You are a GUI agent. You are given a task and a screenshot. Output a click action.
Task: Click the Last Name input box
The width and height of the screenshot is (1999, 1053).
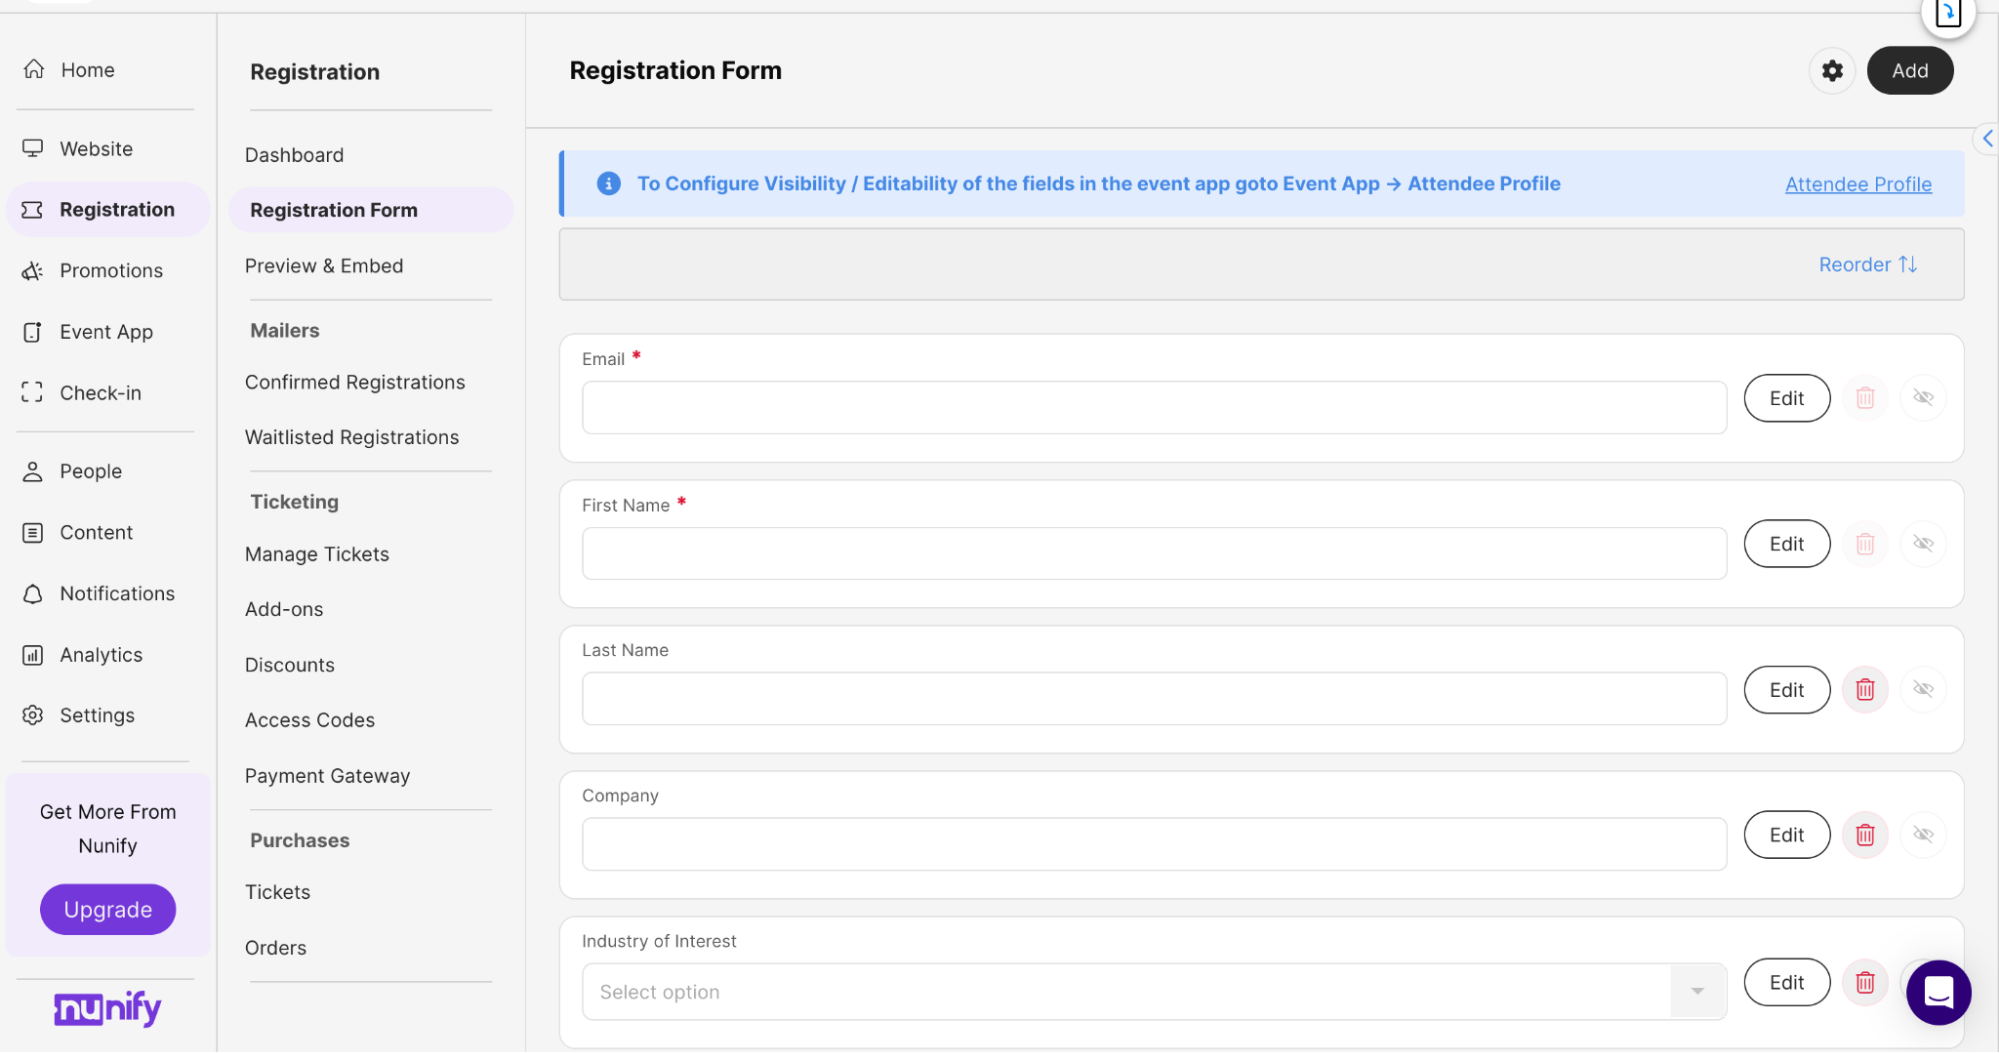(x=1154, y=698)
